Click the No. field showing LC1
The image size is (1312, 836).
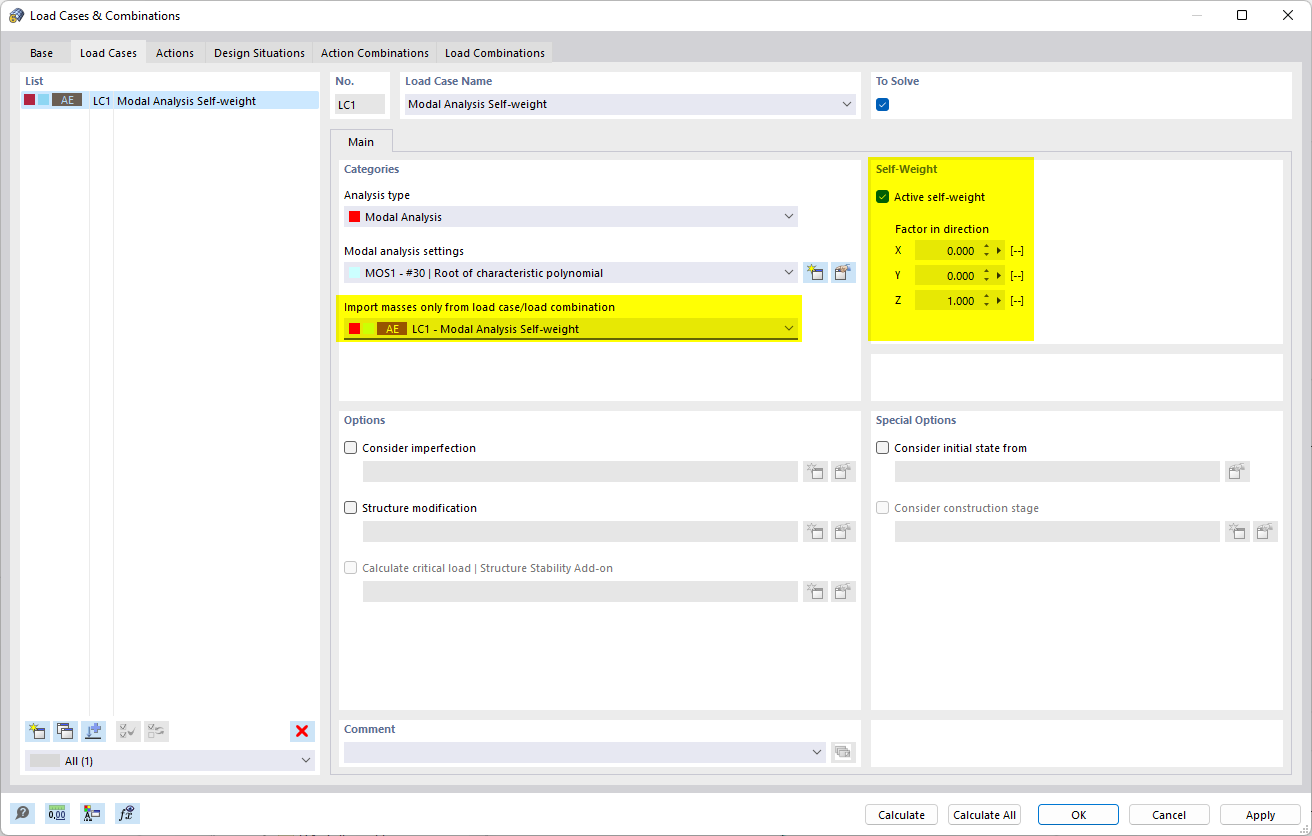tap(360, 104)
